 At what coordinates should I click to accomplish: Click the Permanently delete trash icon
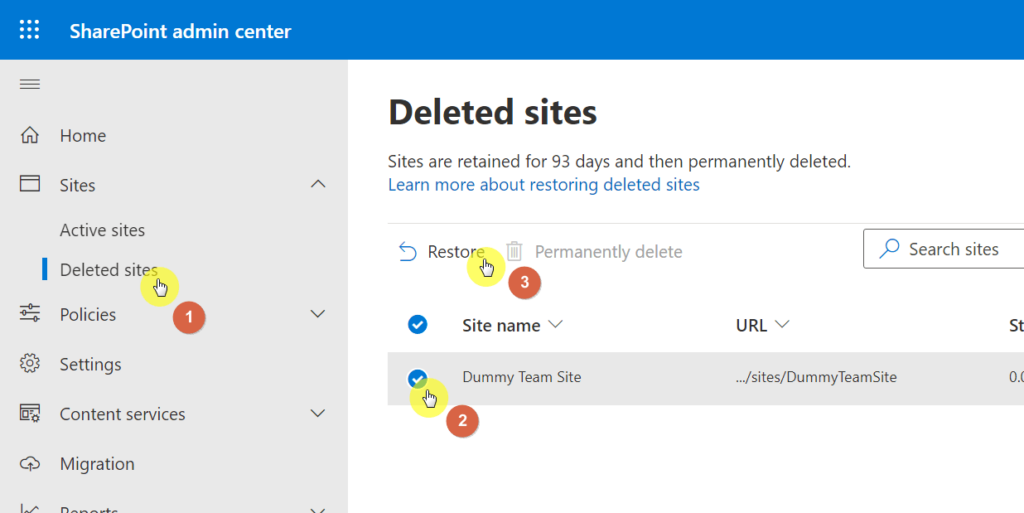514,251
